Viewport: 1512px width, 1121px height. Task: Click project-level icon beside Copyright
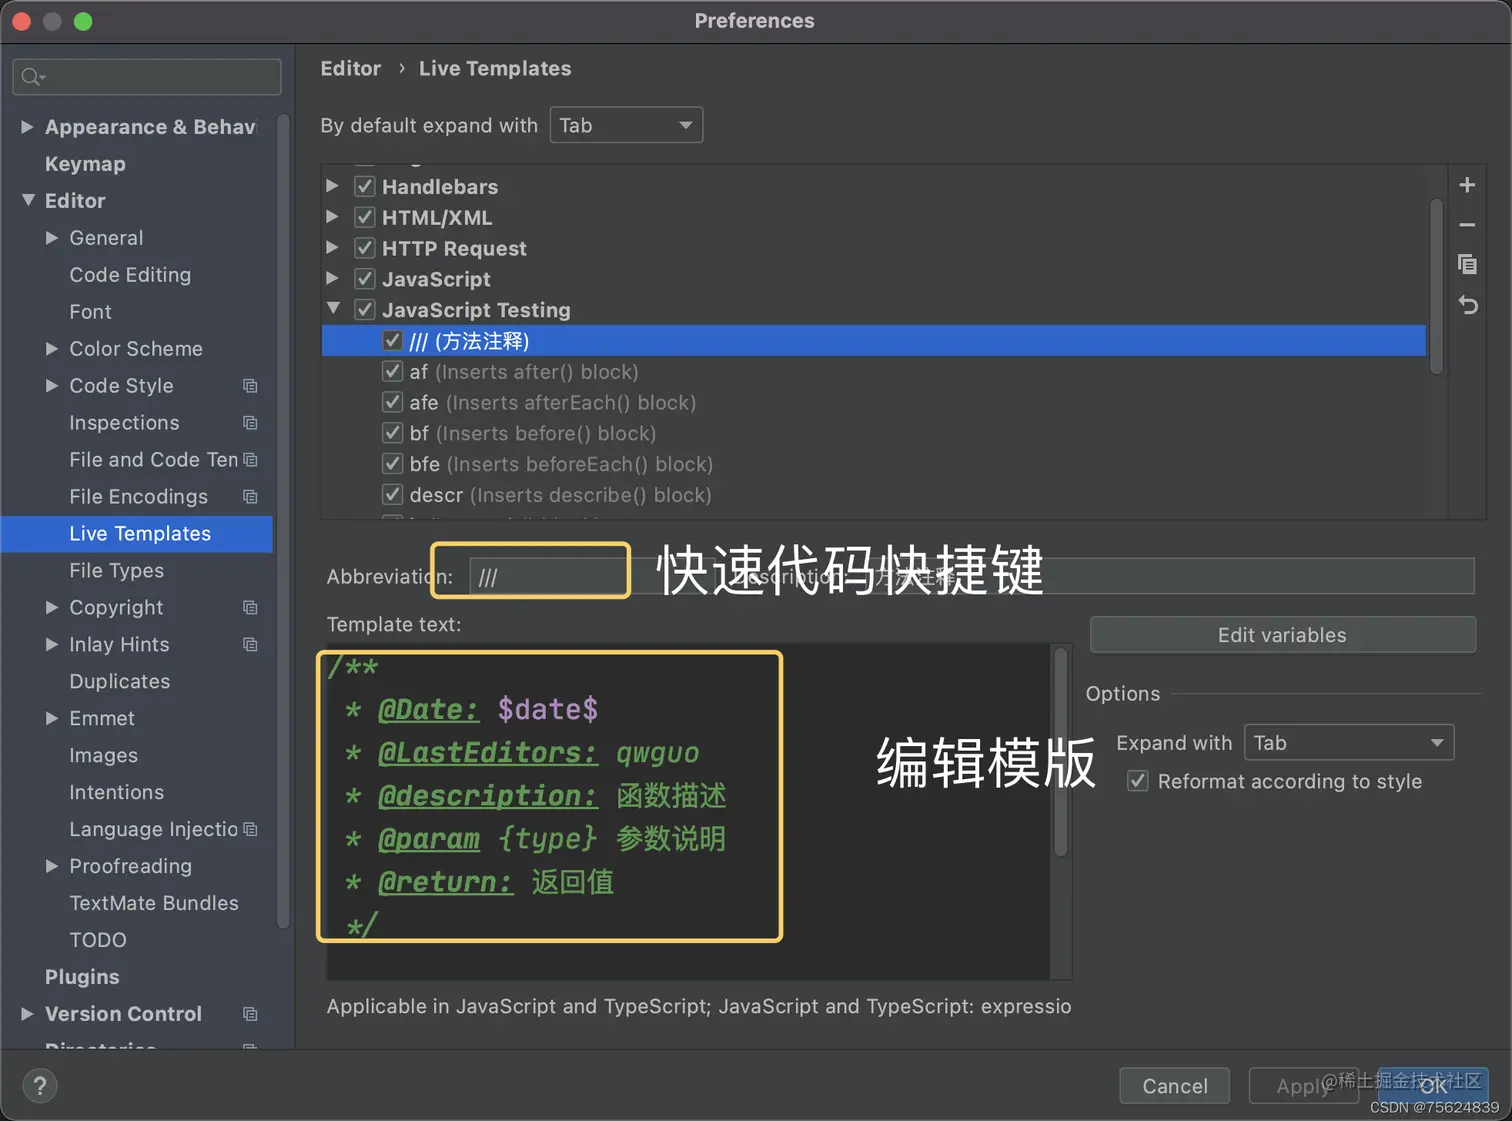250,608
